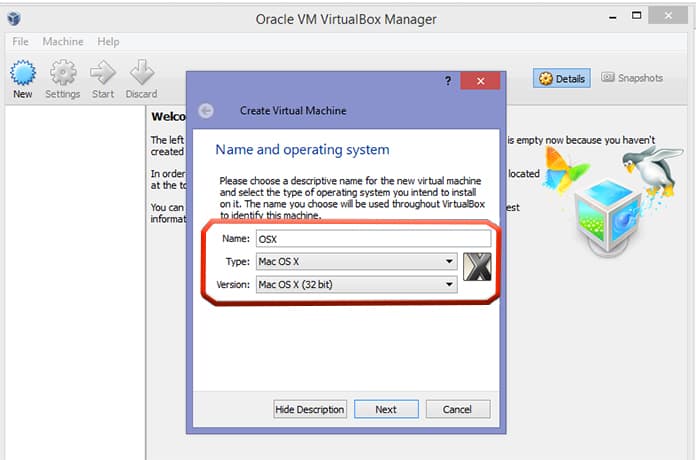696x460 pixels.
Task: Click Next to continue wizard
Action: click(x=386, y=409)
